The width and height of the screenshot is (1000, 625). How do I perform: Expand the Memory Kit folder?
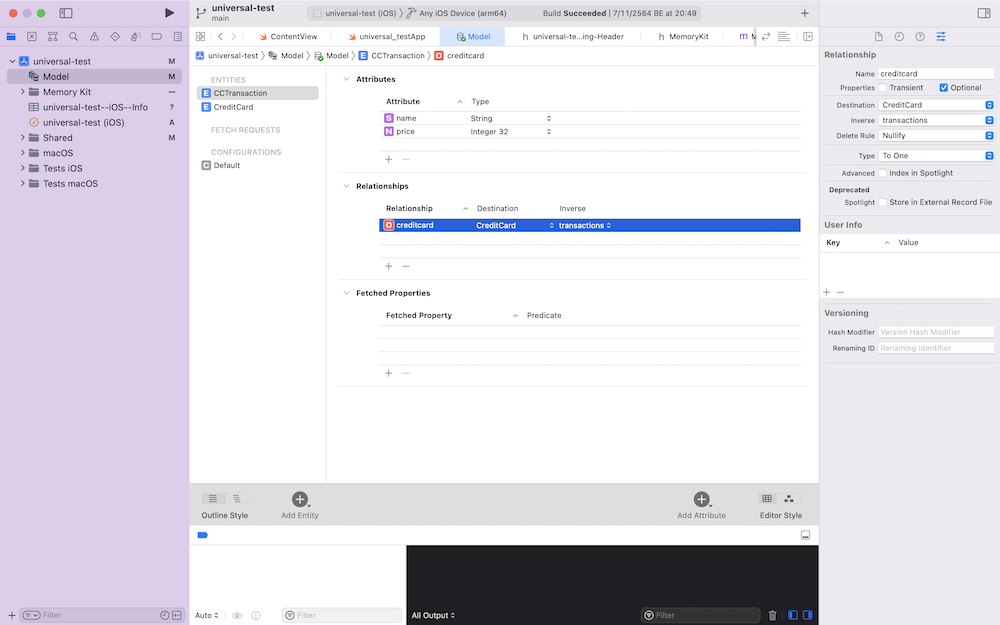tap(22, 92)
